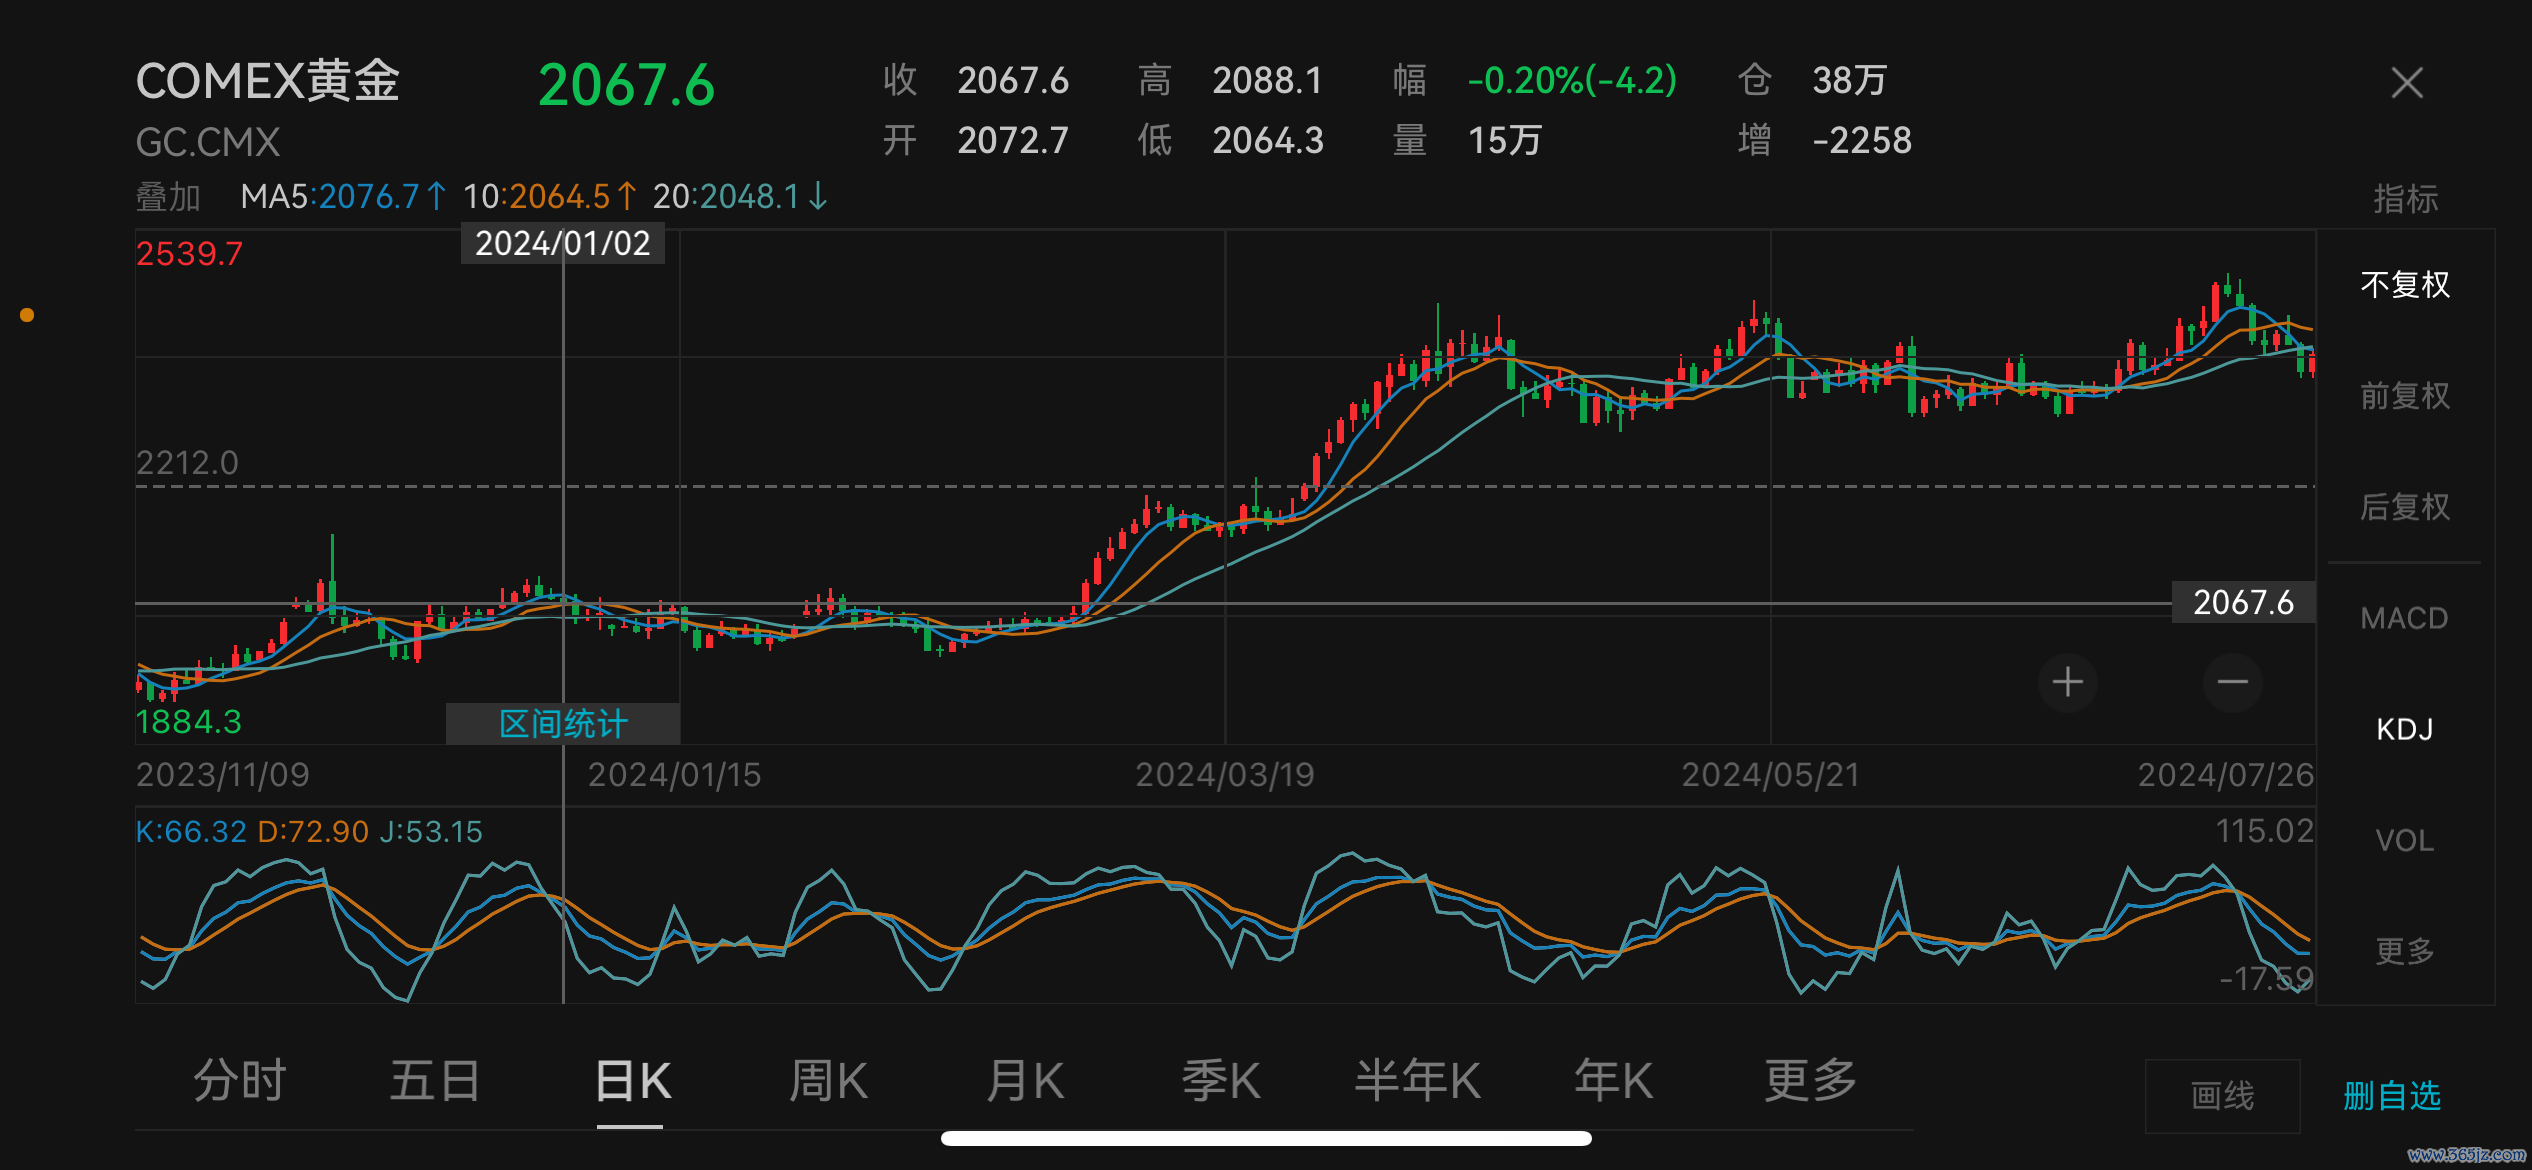2532x1170 pixels.
Task: Expand 更多 indicators in right panel
Action: click(x=2404, y=951)
